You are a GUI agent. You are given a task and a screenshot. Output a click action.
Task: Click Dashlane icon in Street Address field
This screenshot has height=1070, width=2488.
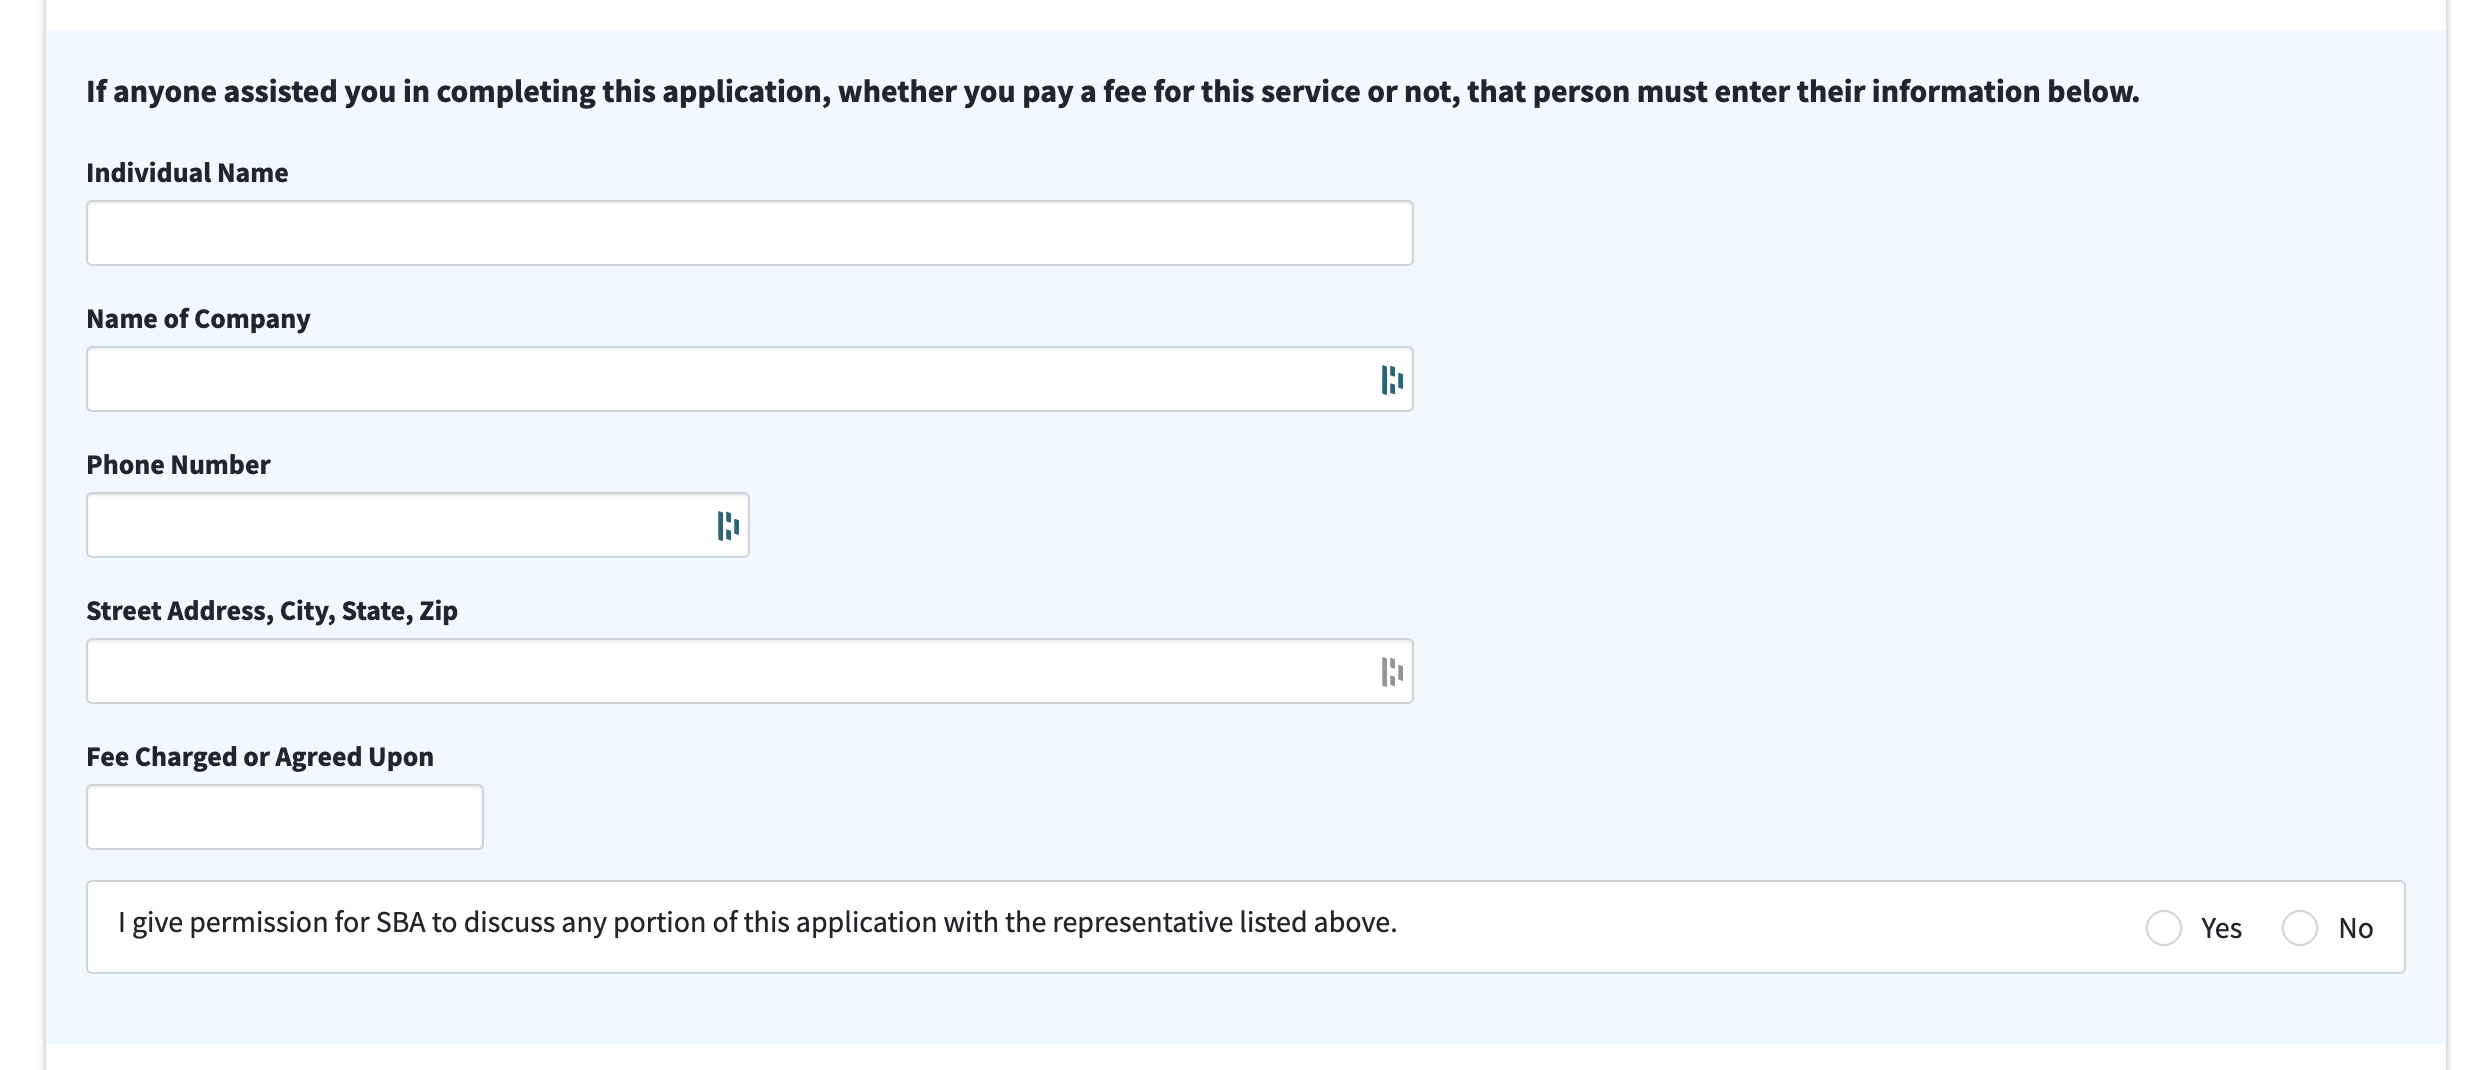click(x=1392, y=672)
